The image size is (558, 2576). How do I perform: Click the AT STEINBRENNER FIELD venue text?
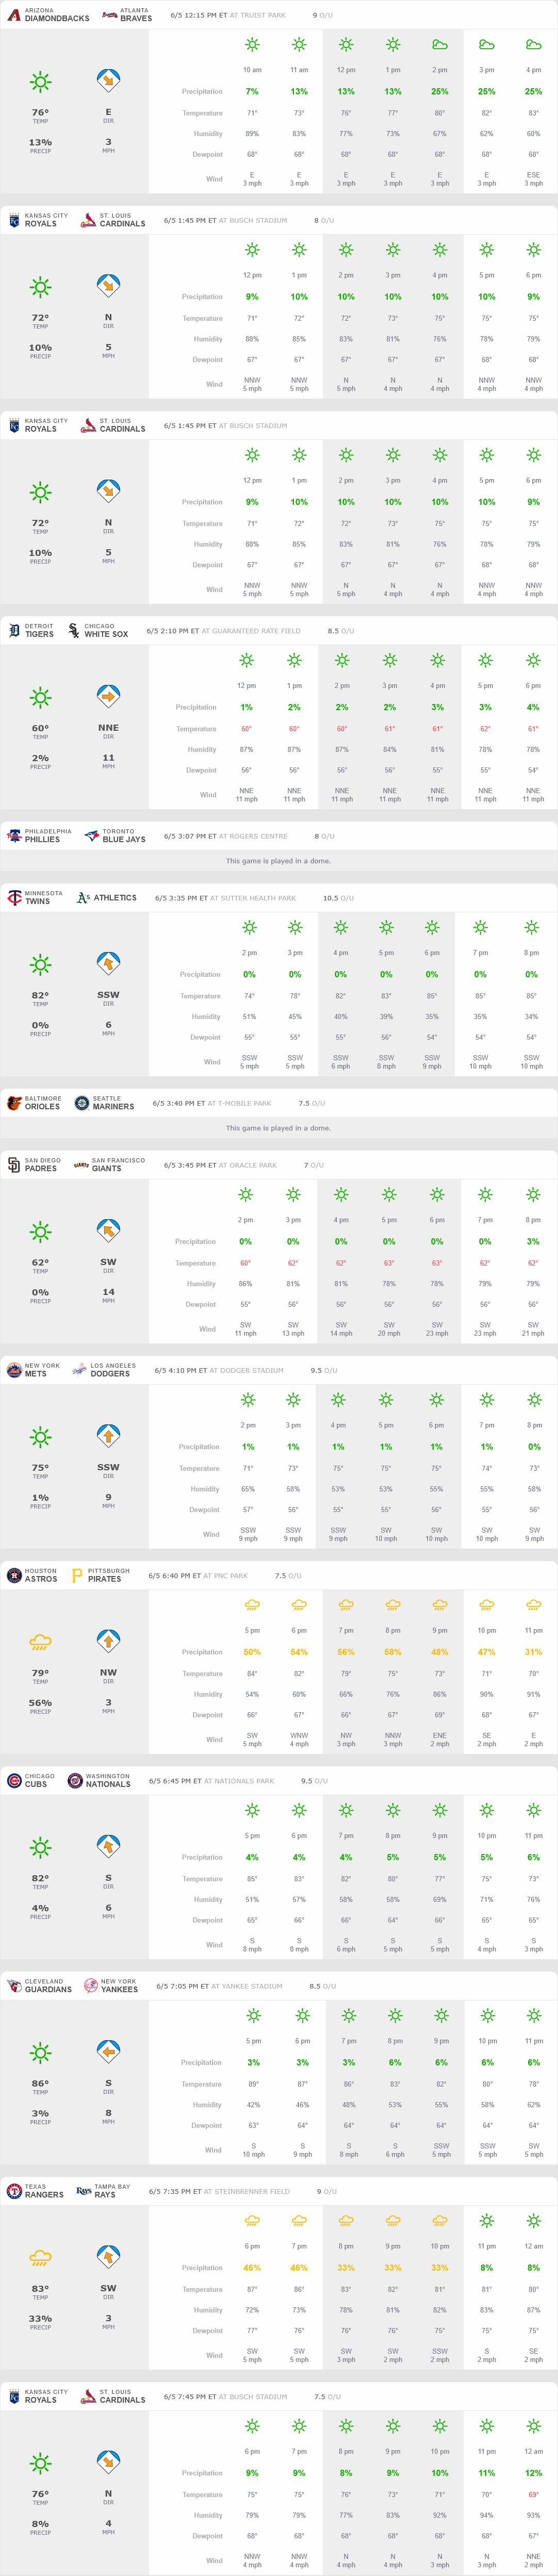tap(247, 2191)
